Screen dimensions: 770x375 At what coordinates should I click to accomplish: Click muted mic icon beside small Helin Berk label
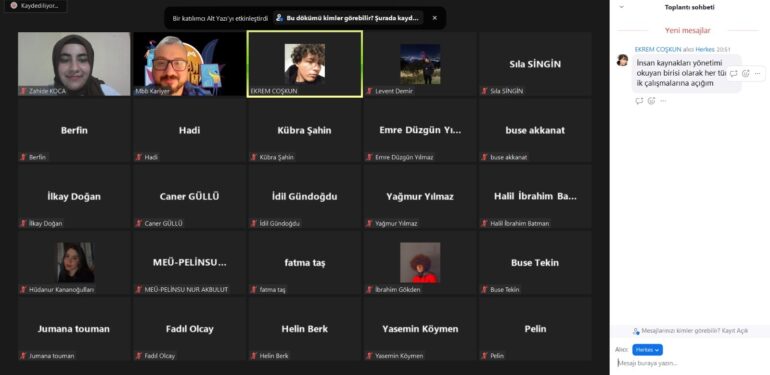click(253, 356)
